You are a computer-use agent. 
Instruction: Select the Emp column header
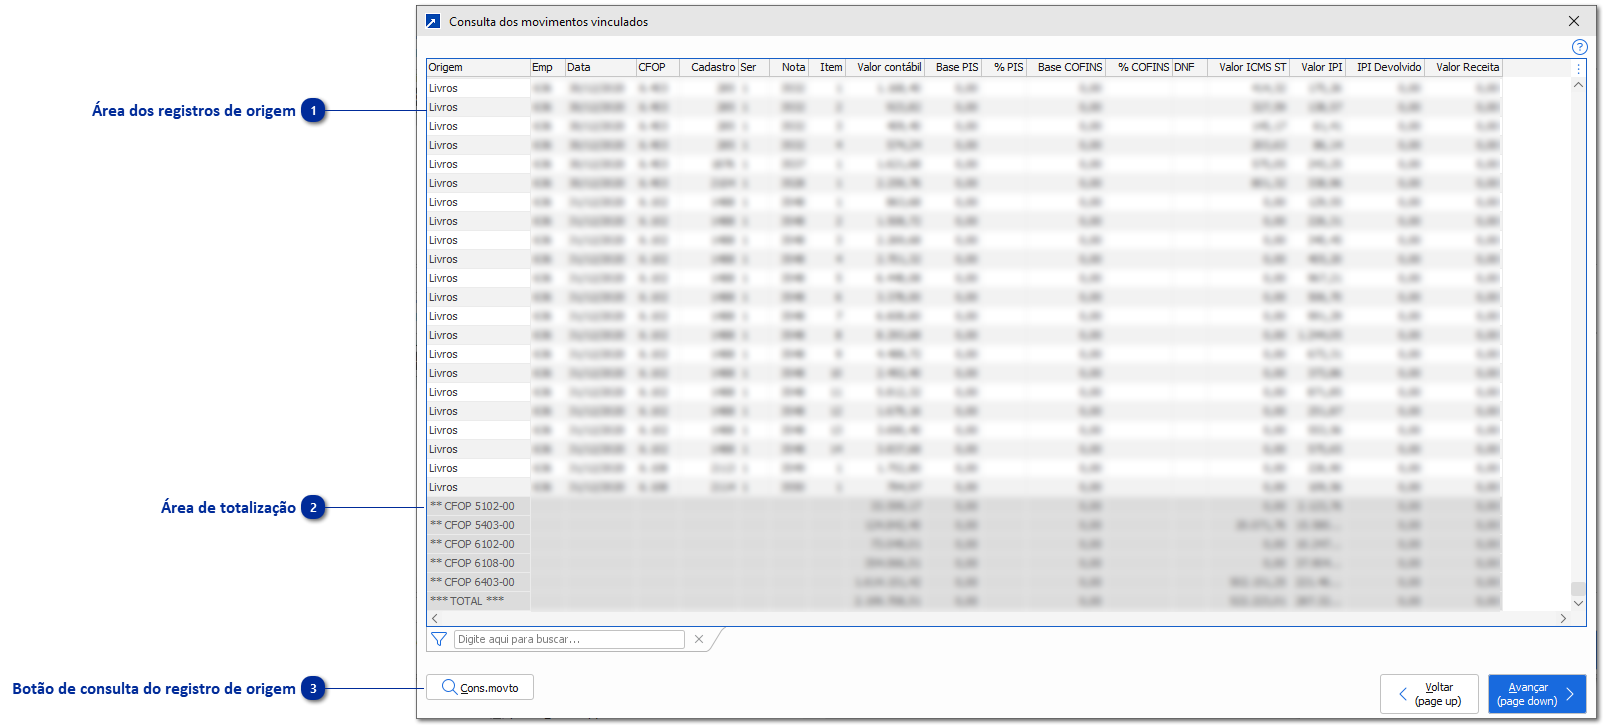(x=547, y=67)
